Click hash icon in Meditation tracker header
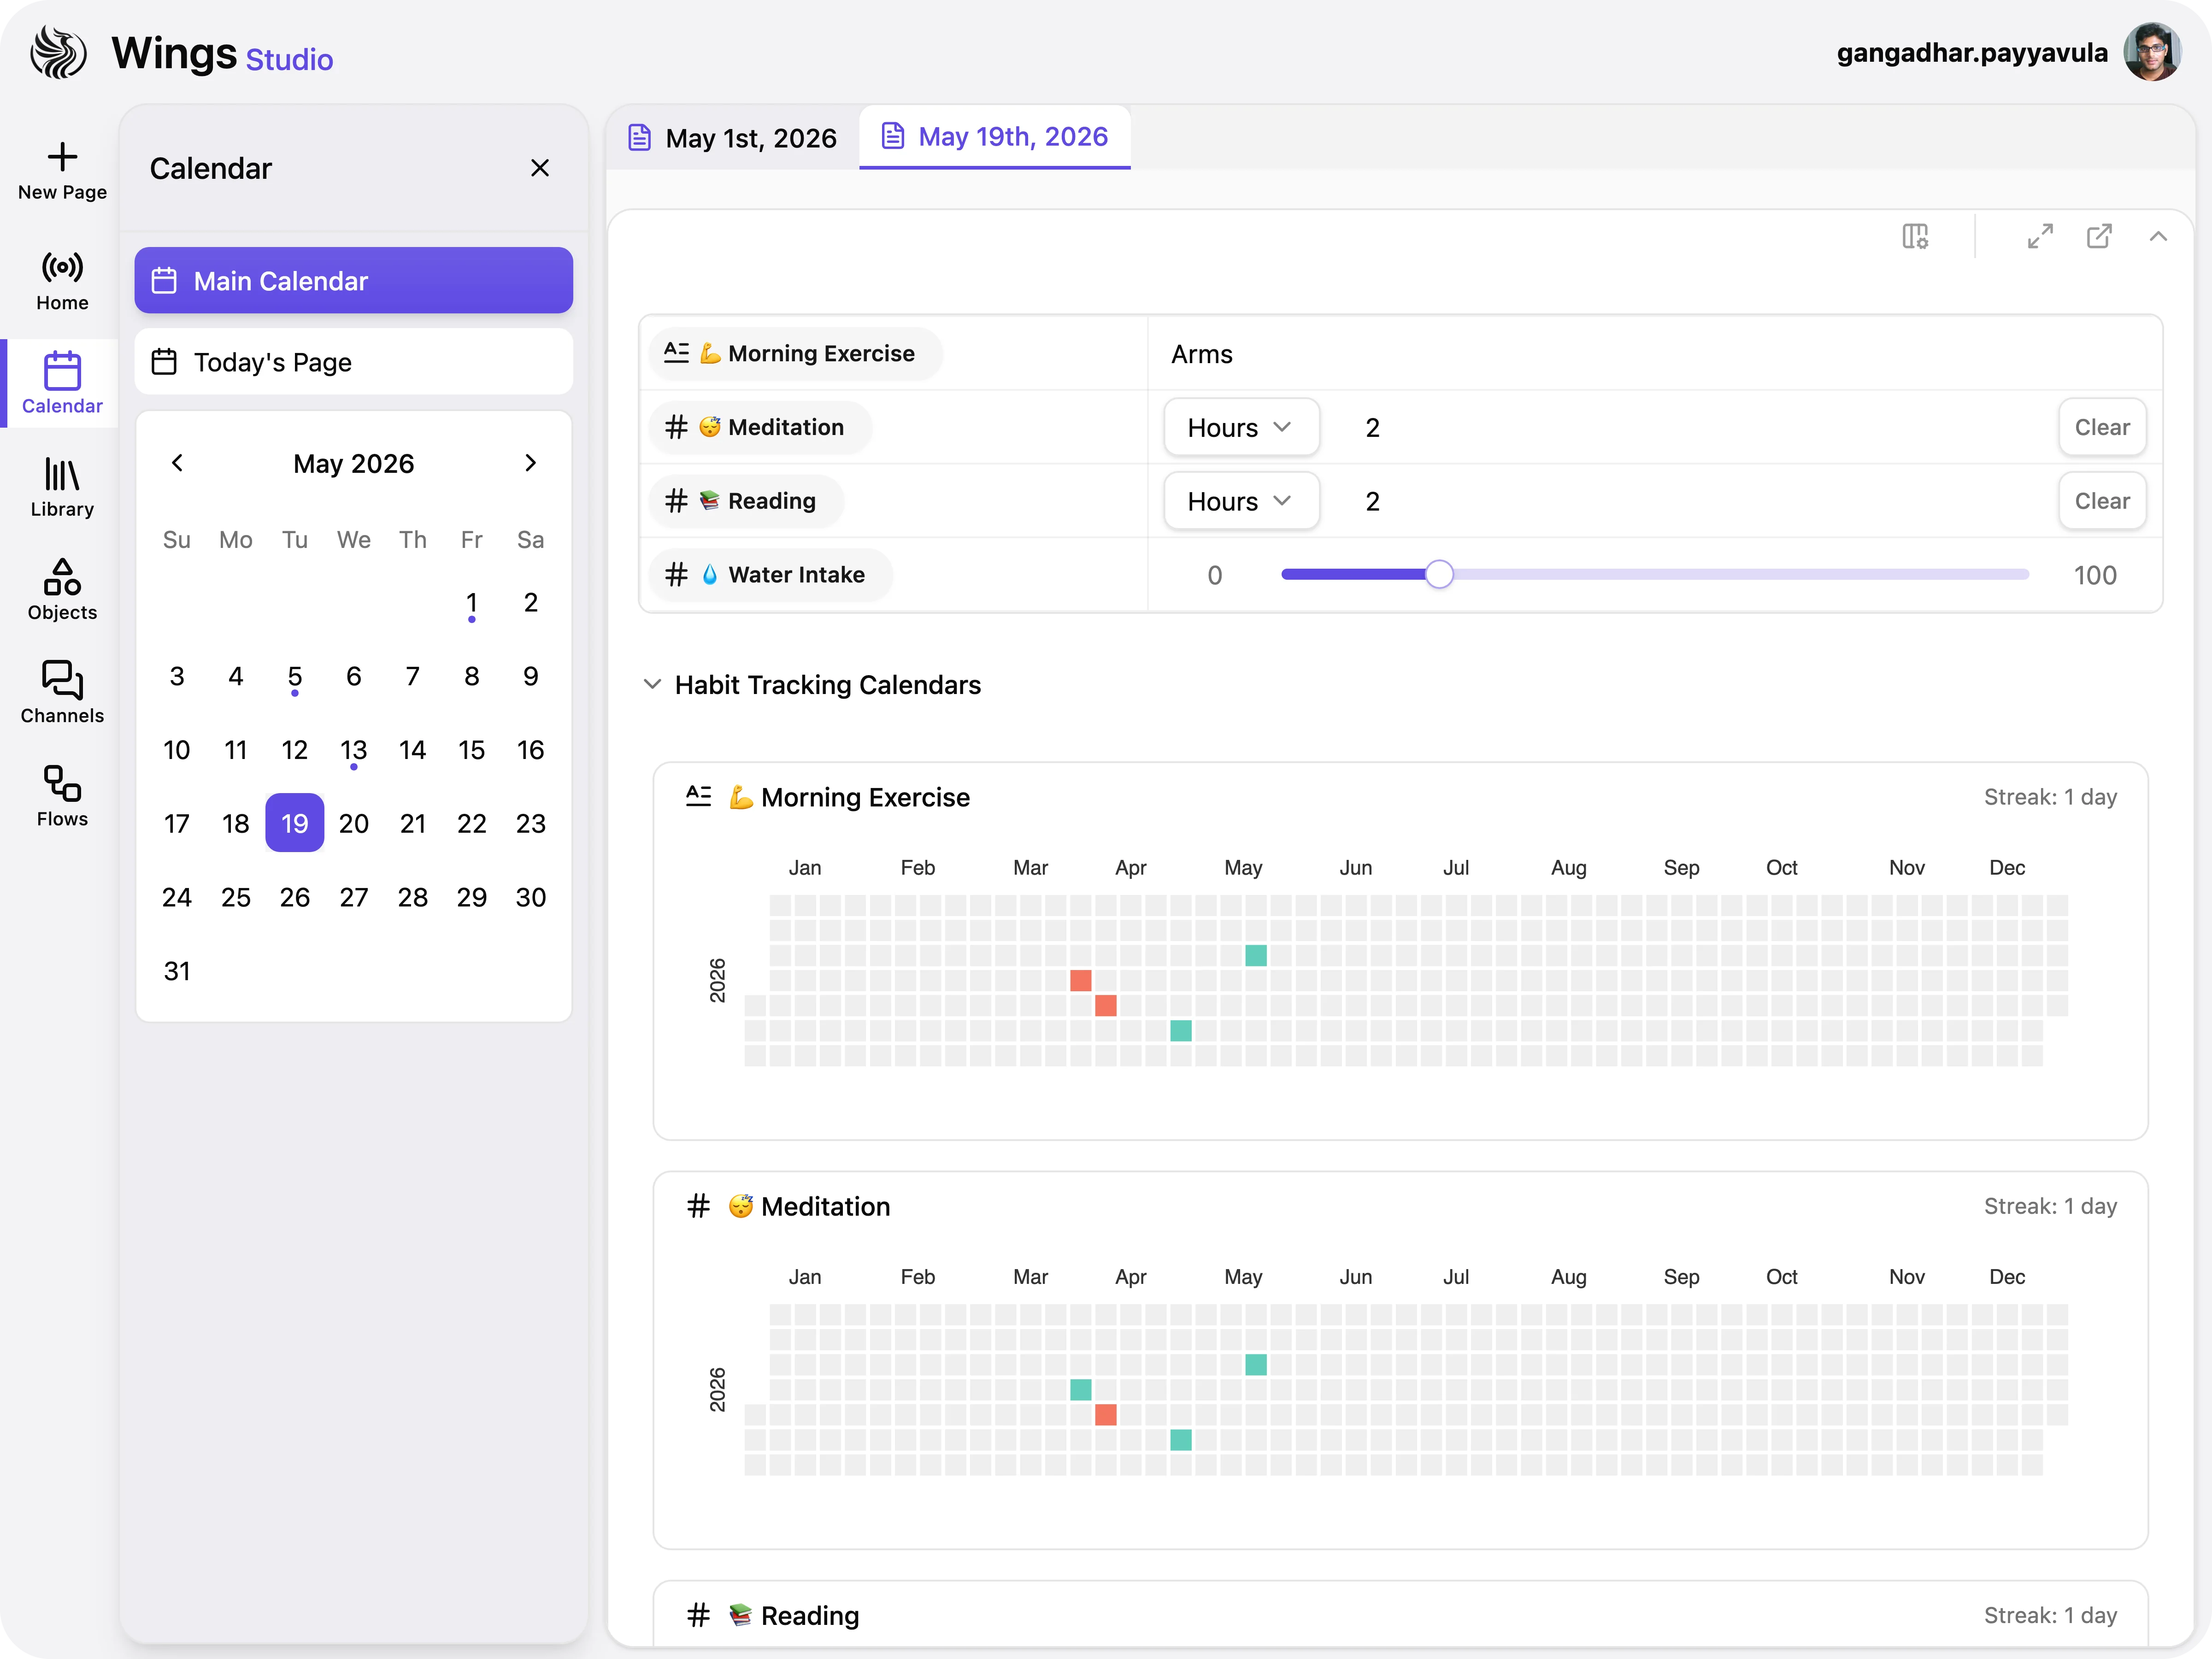Screen dimensions: 2212x1659 [699, 1206]
